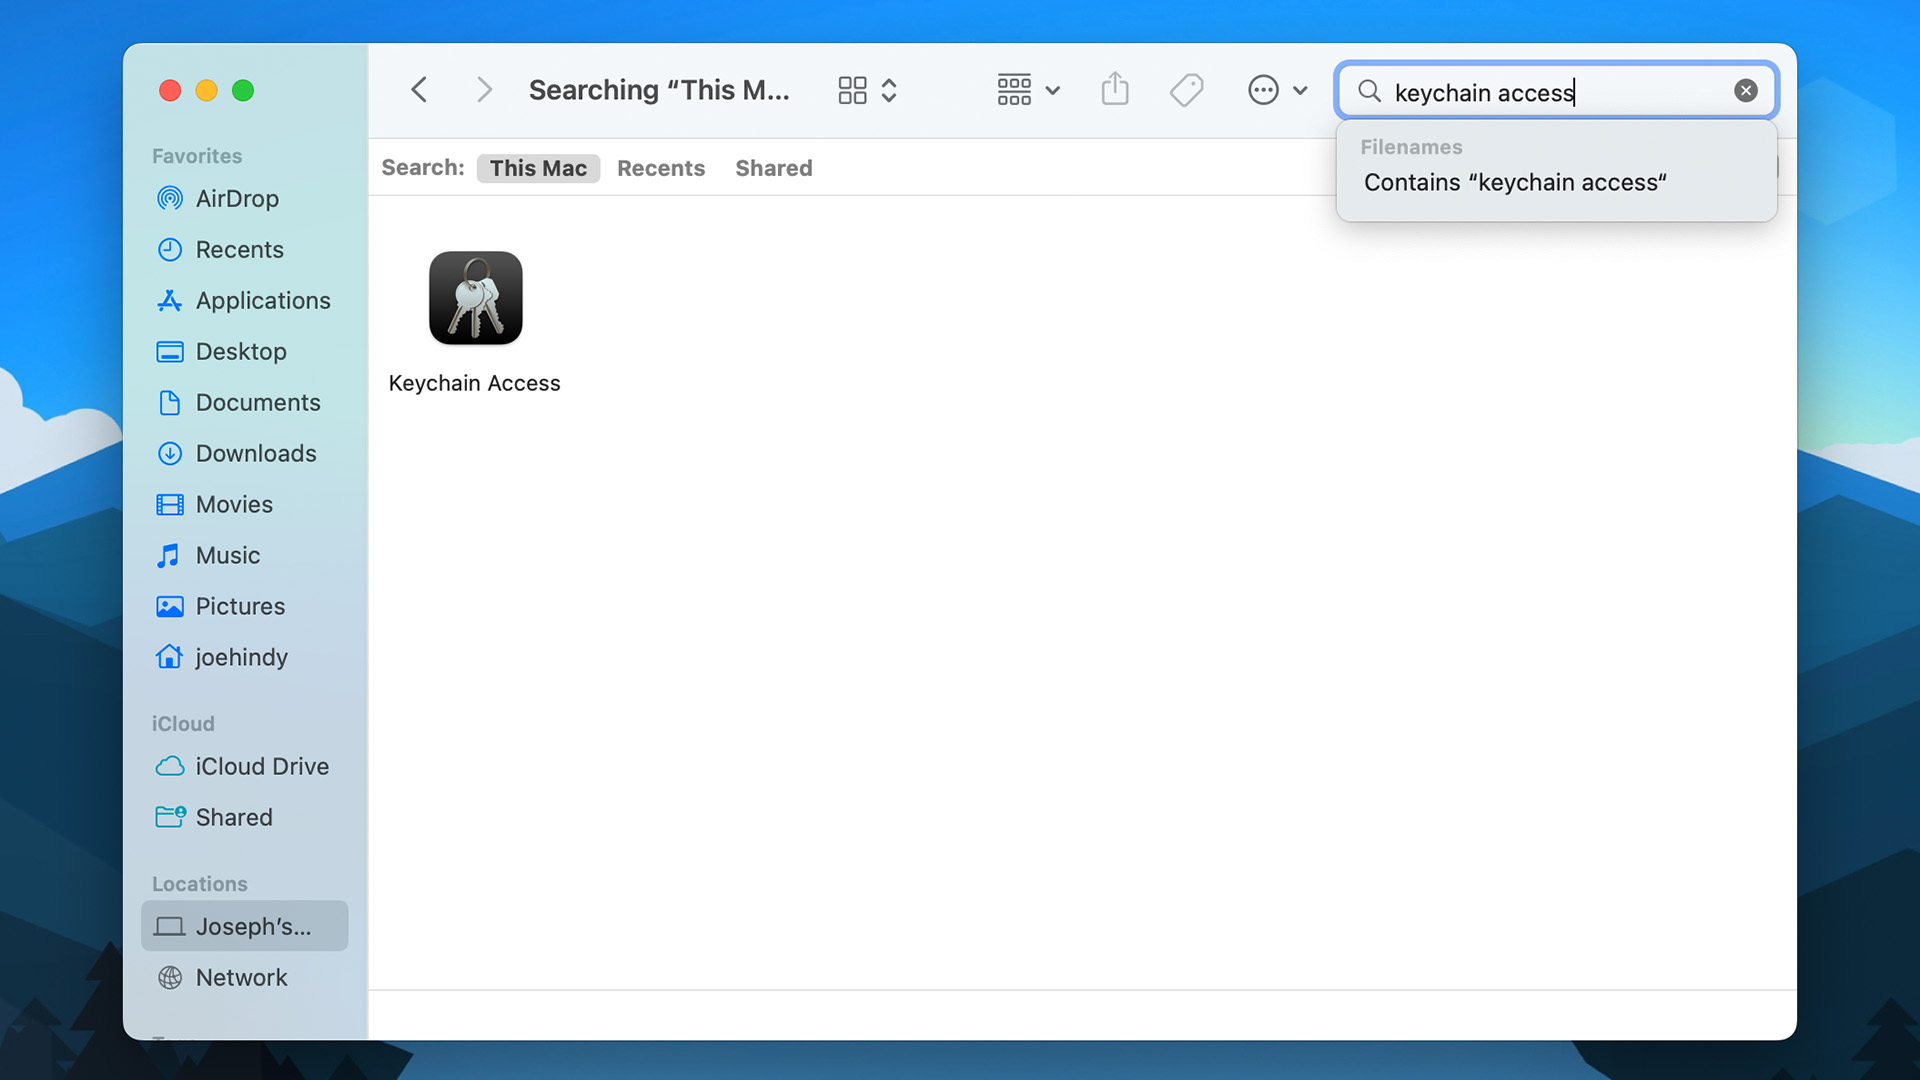This screenshot has height=1080, width=1920.
Task: Select the Network location
Action: coord(241,977)
